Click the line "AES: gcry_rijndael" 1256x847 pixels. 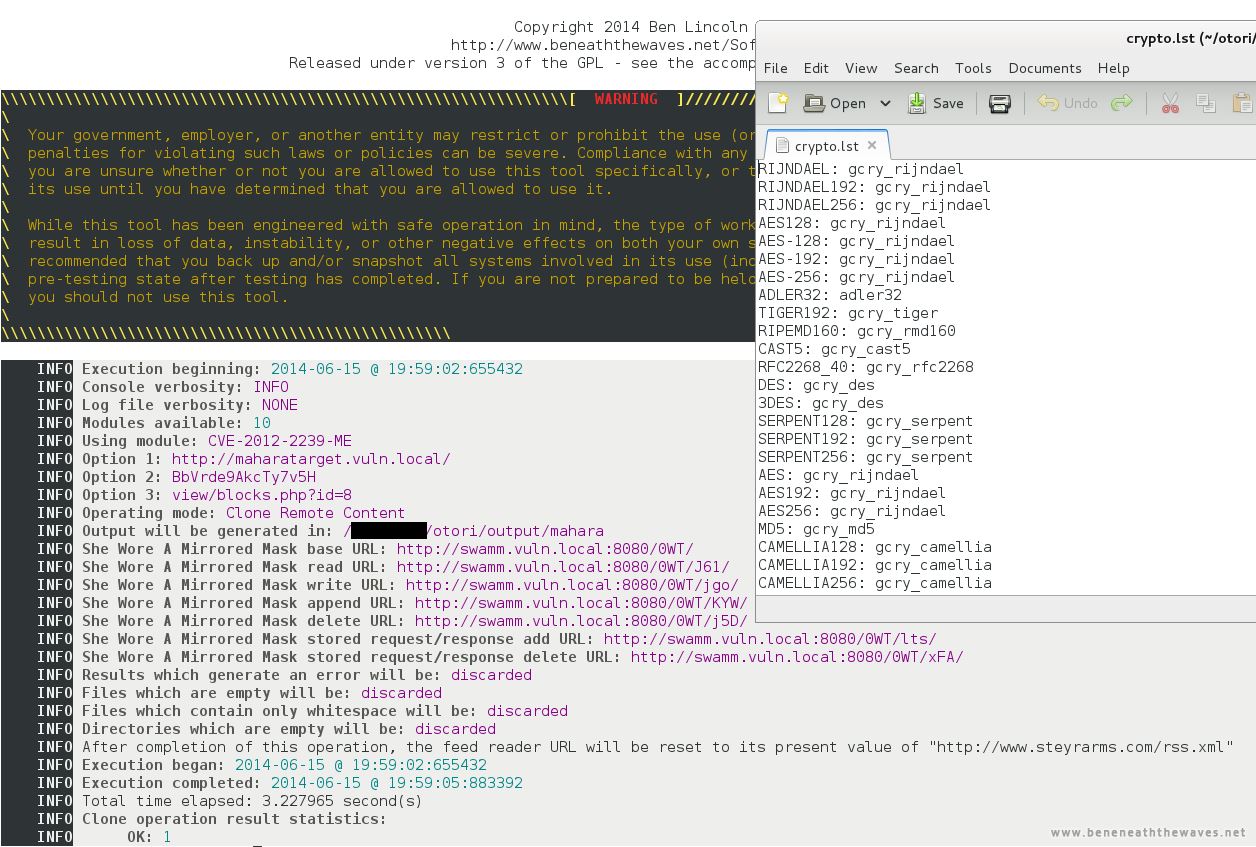pos(838,475)
